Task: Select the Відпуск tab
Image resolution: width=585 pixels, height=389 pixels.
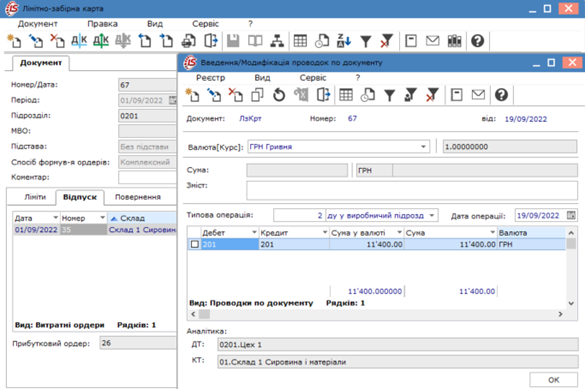Action: (x=80, y=197)
